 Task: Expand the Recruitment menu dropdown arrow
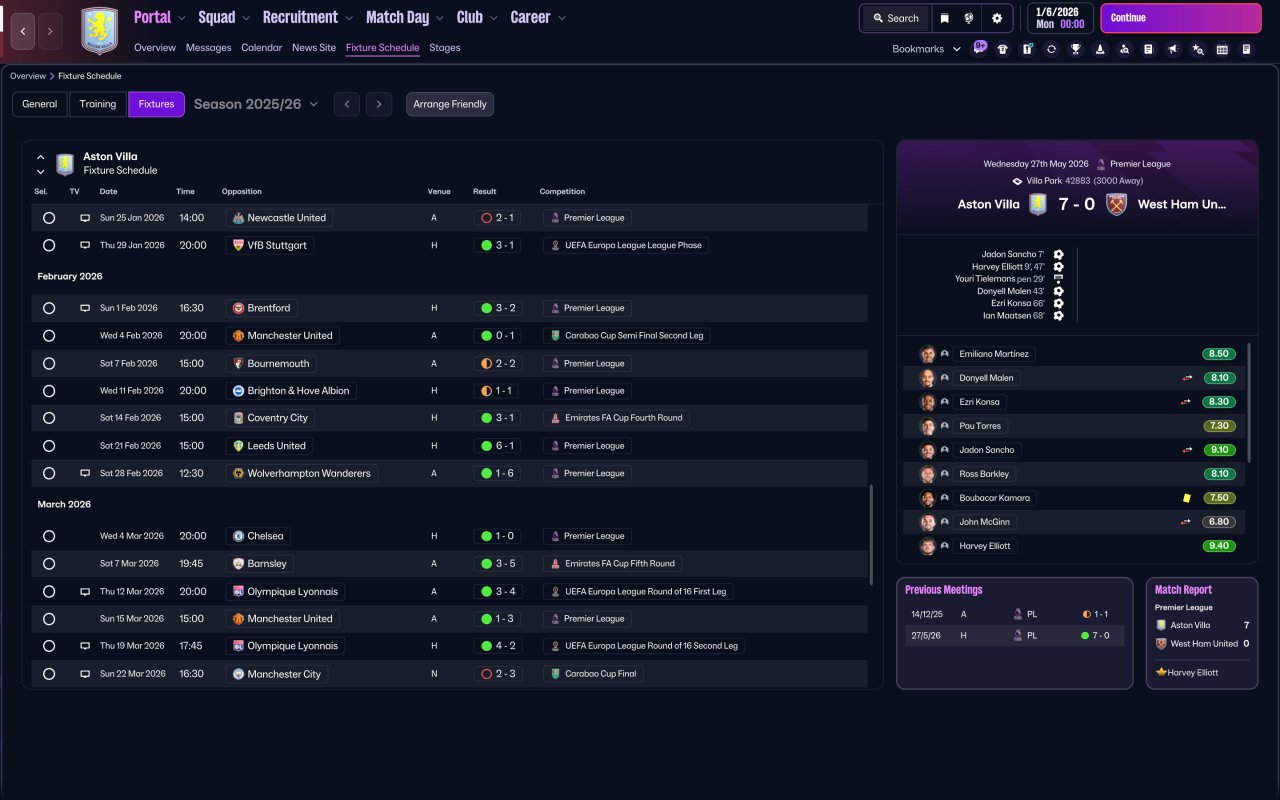[x=348, y=18]
